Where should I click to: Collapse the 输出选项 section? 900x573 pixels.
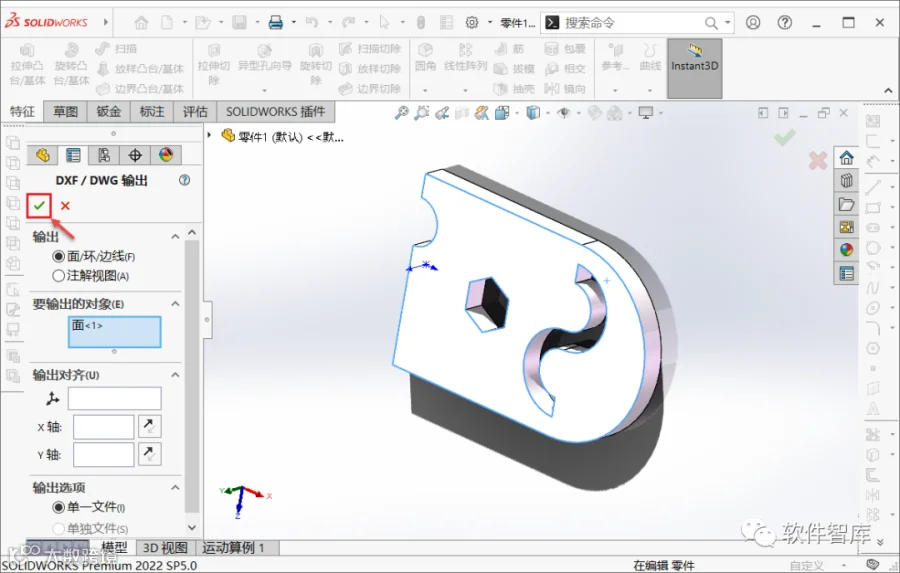(x=175, y=487)
